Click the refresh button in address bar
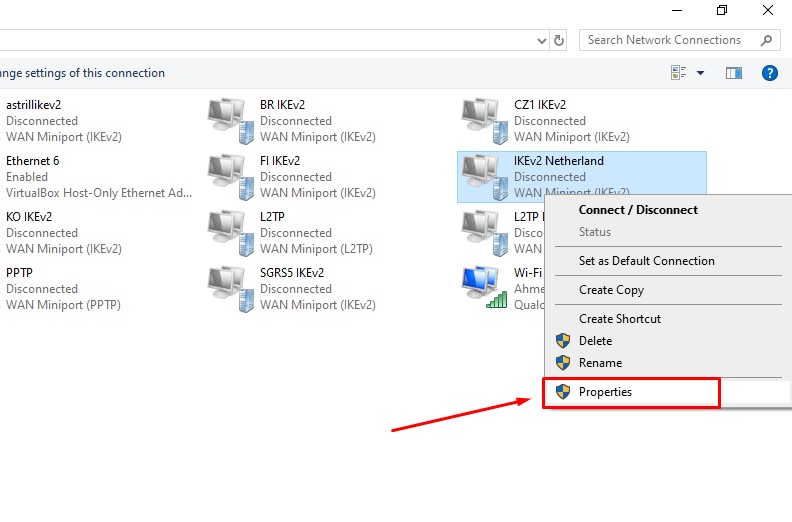 click(x=559, y=40)
